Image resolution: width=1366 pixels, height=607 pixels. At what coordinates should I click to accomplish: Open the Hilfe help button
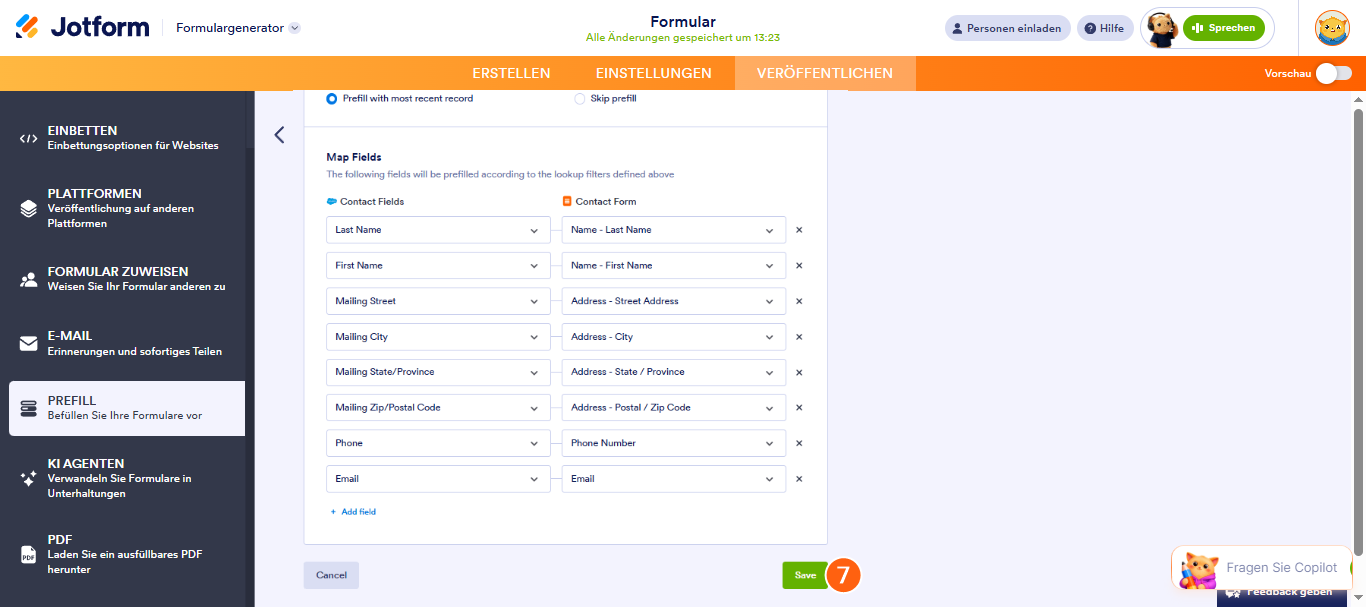(1105, 28)
